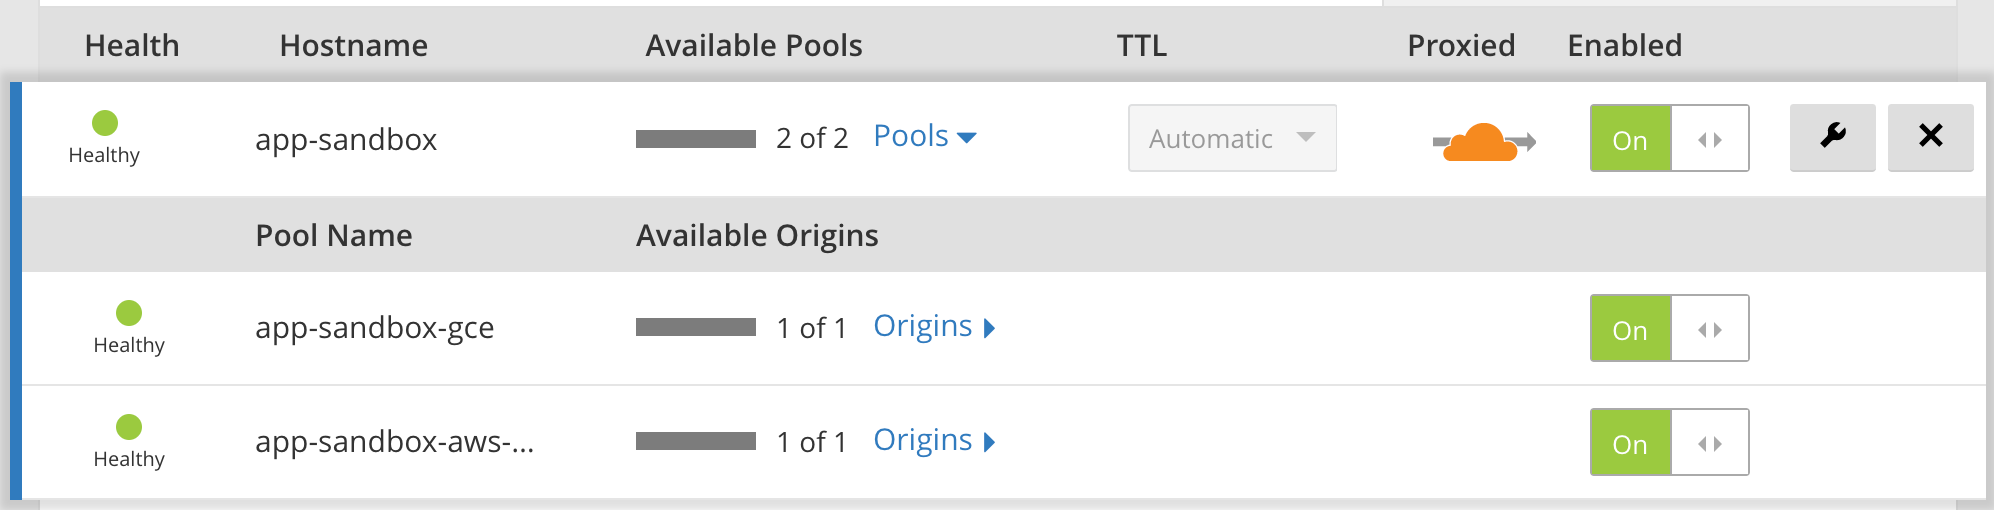This screenshot has width=1994, height=510.
Task: Click the green health dot for app-sandbox
Action: (105, 123)
